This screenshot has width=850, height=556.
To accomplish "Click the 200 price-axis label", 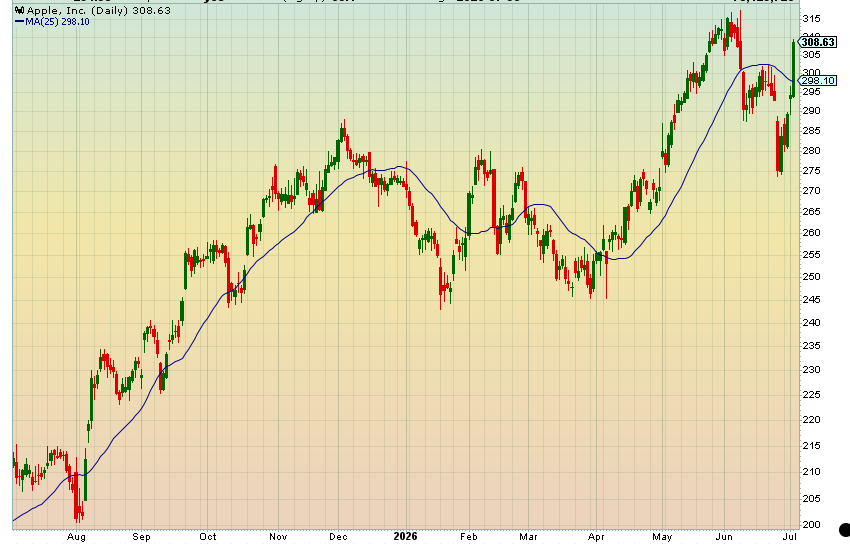I will [x=812, y=525].
